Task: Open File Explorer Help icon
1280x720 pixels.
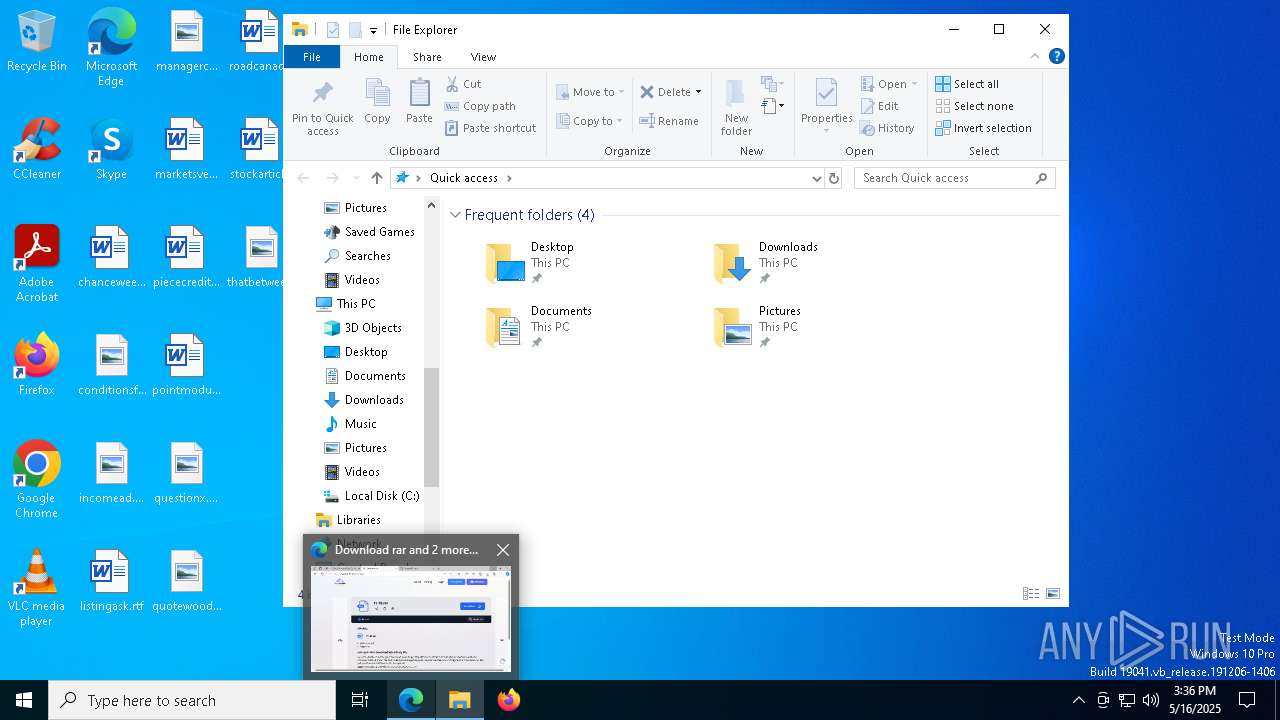Action: click(1056, 56)
